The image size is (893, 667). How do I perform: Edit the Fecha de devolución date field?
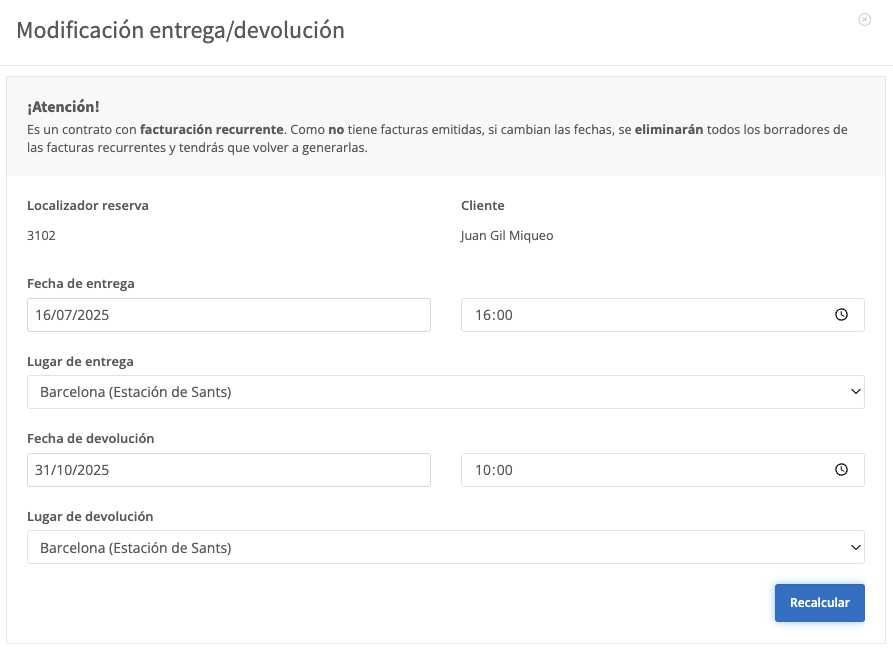229,470
